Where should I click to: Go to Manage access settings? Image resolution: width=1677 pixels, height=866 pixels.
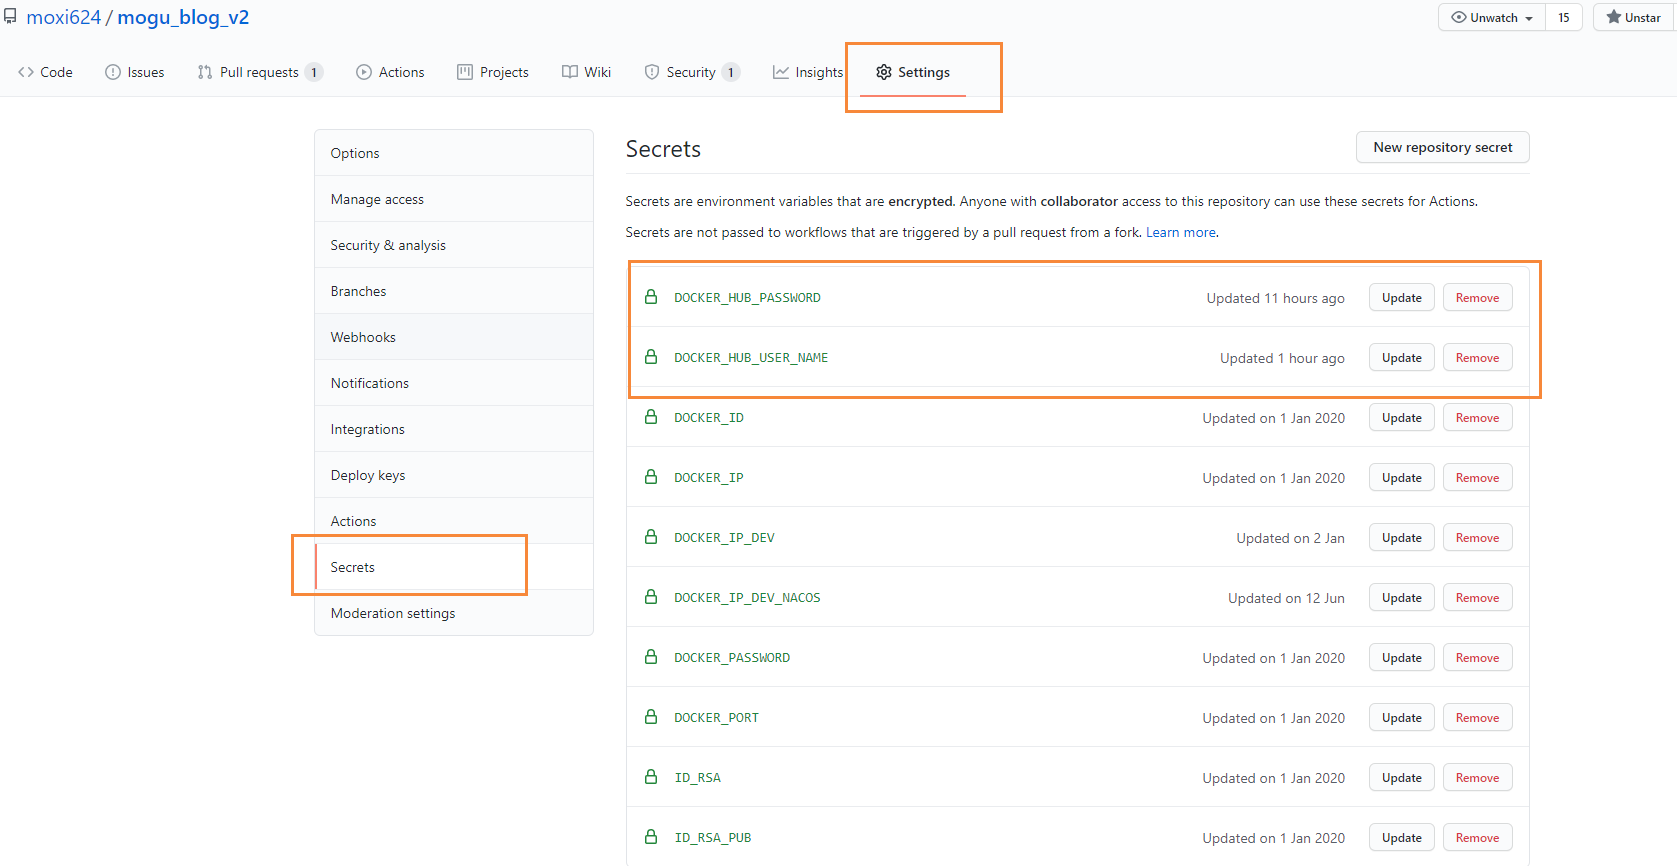(x=454, y=199)
